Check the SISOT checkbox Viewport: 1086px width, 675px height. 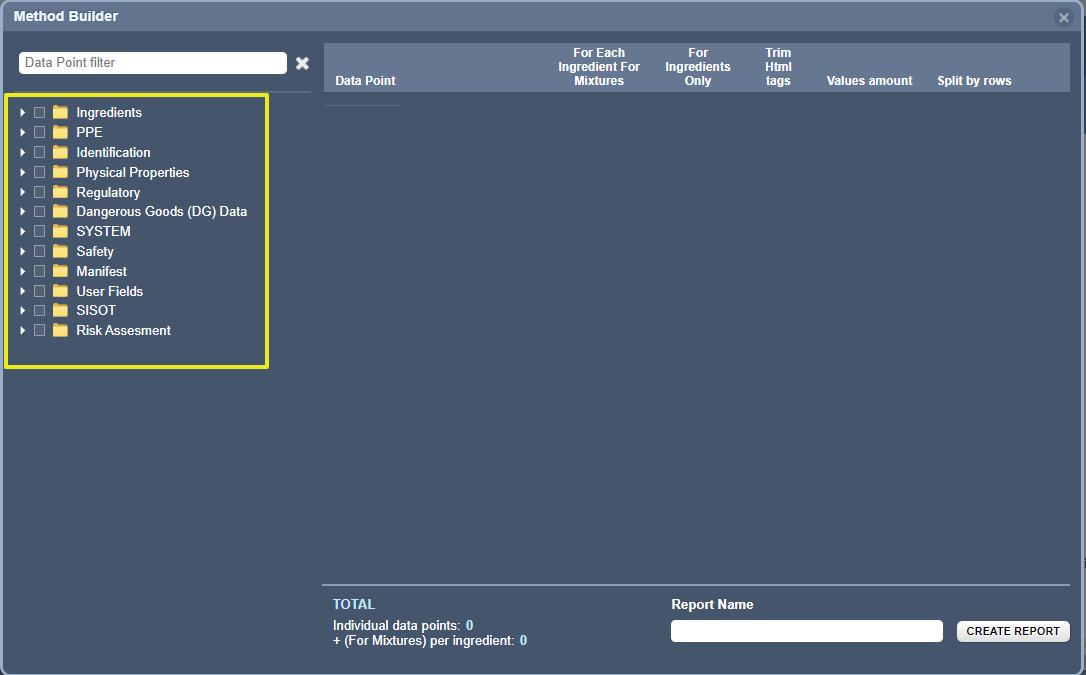(x=39, y=310)
